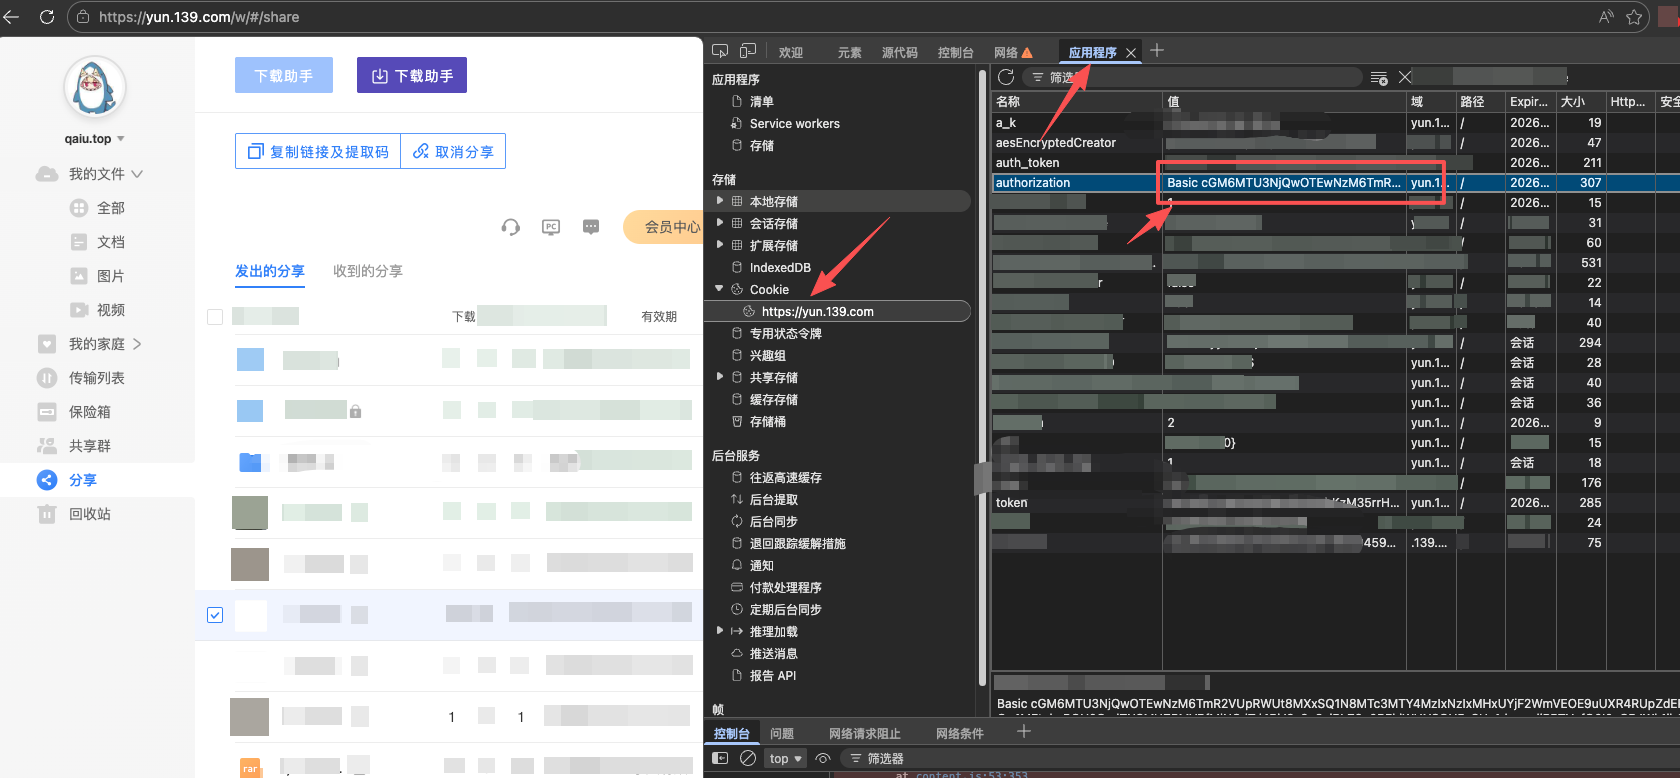Open customer service headset icon
Screen dimensions: 1680x778
point(511,227)
